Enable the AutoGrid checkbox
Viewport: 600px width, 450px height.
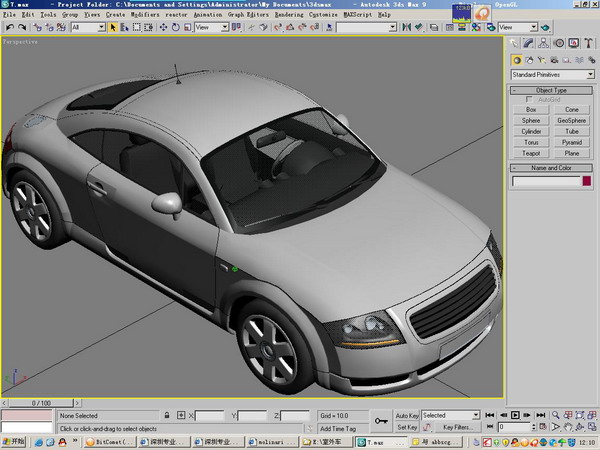(529, 99)
